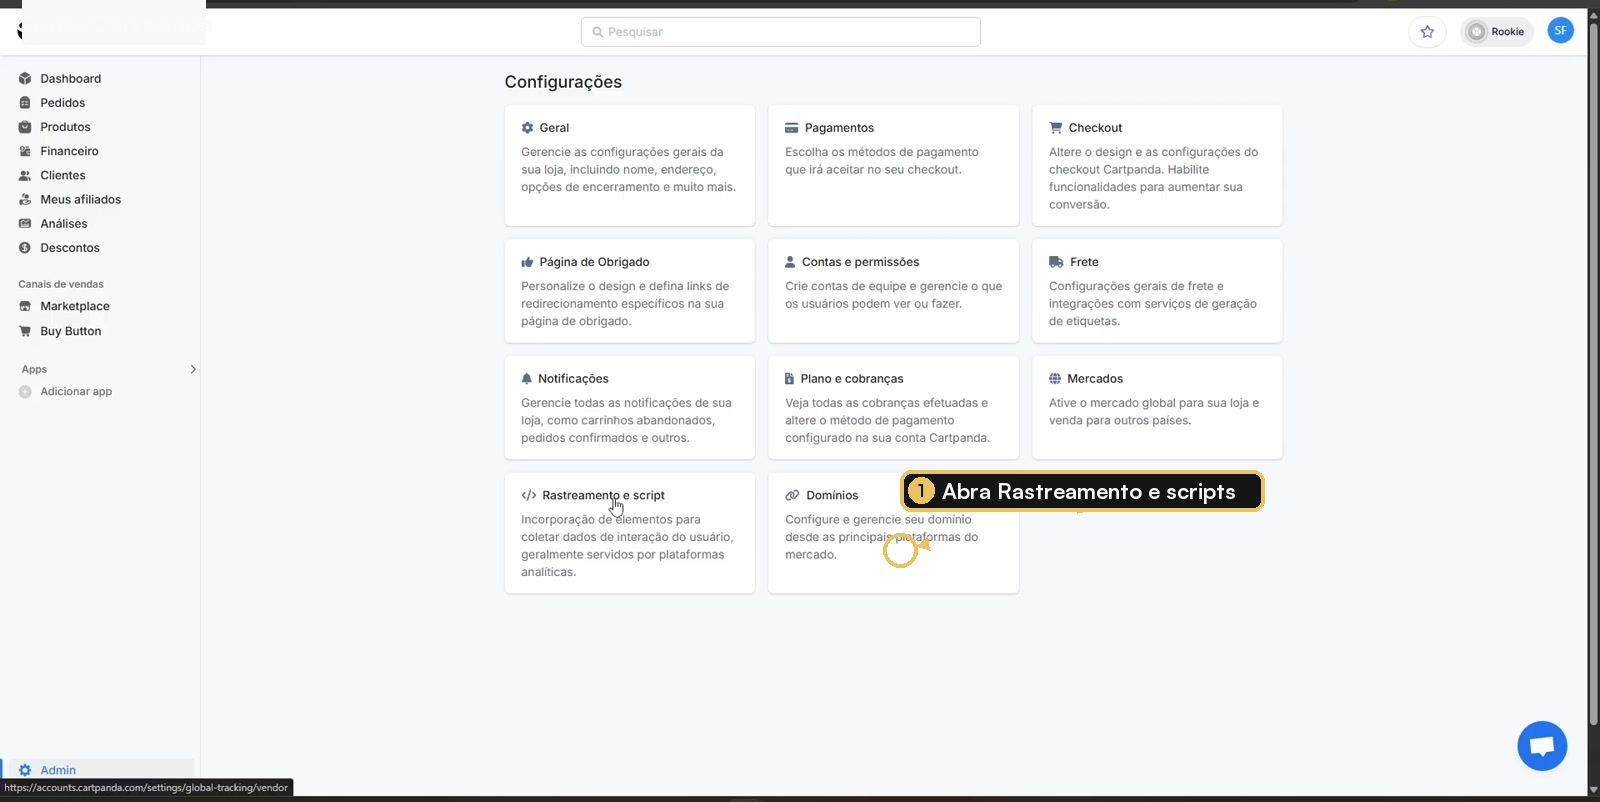This screenshot has height=802, width=1600.
Task: Click the Configurações page heading
Action: tap(563, 82)
